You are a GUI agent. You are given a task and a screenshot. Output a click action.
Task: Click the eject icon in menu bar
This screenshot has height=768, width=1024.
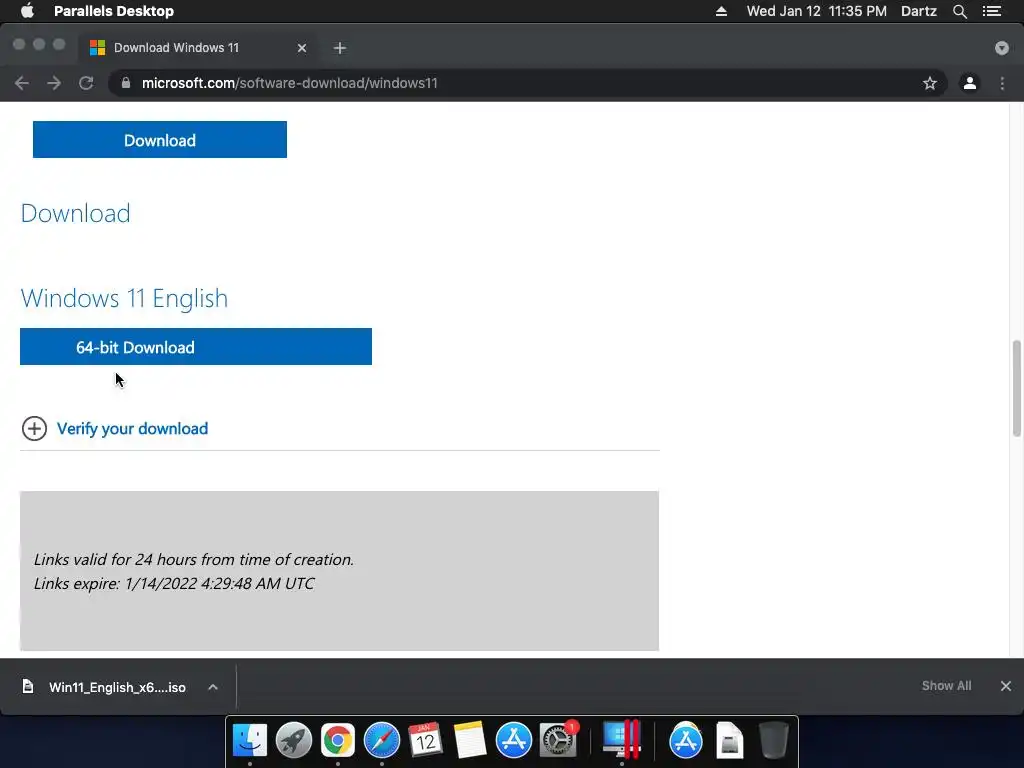[721, 11]
